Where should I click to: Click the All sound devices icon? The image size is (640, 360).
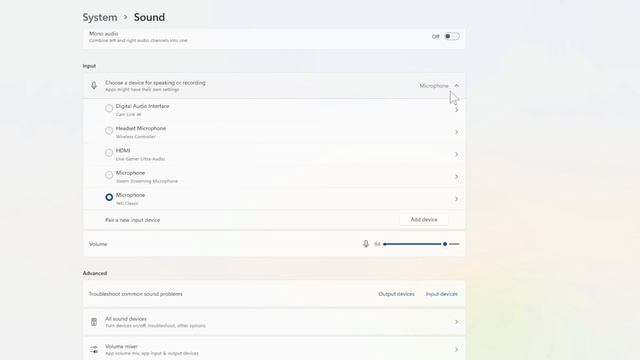(x=94, y=322)
